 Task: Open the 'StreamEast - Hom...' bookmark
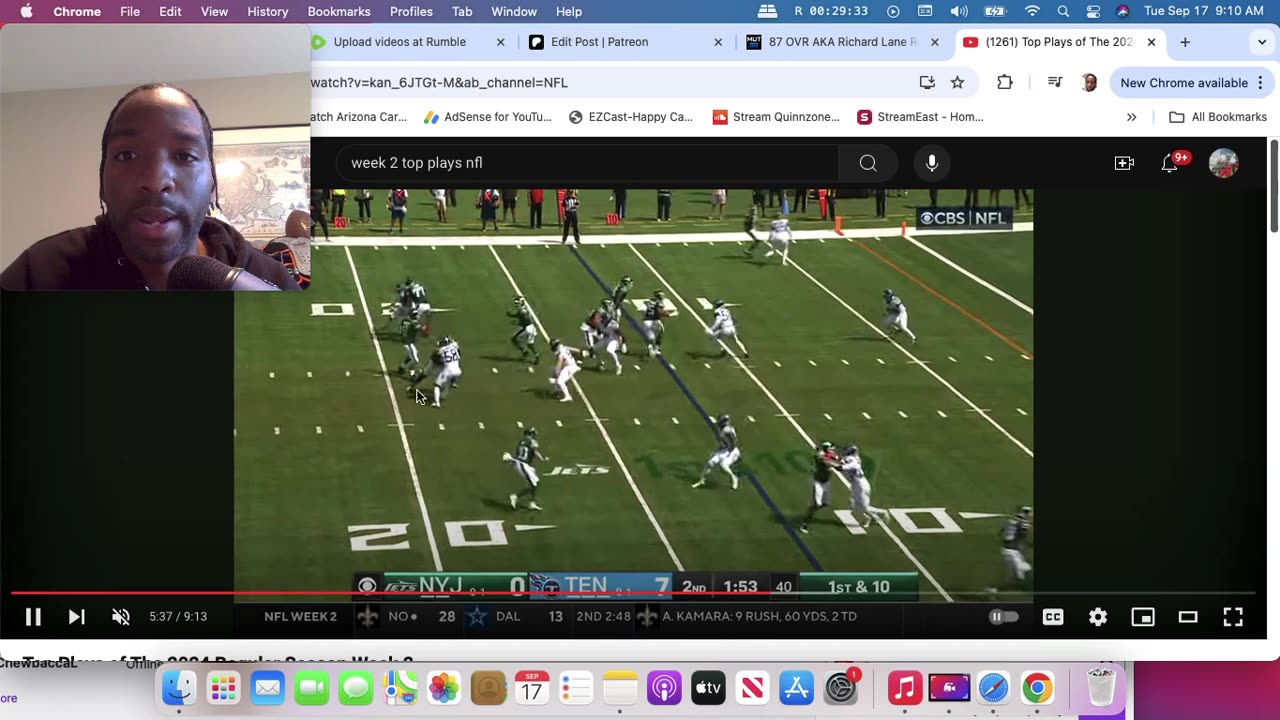(x=920, y=117)
